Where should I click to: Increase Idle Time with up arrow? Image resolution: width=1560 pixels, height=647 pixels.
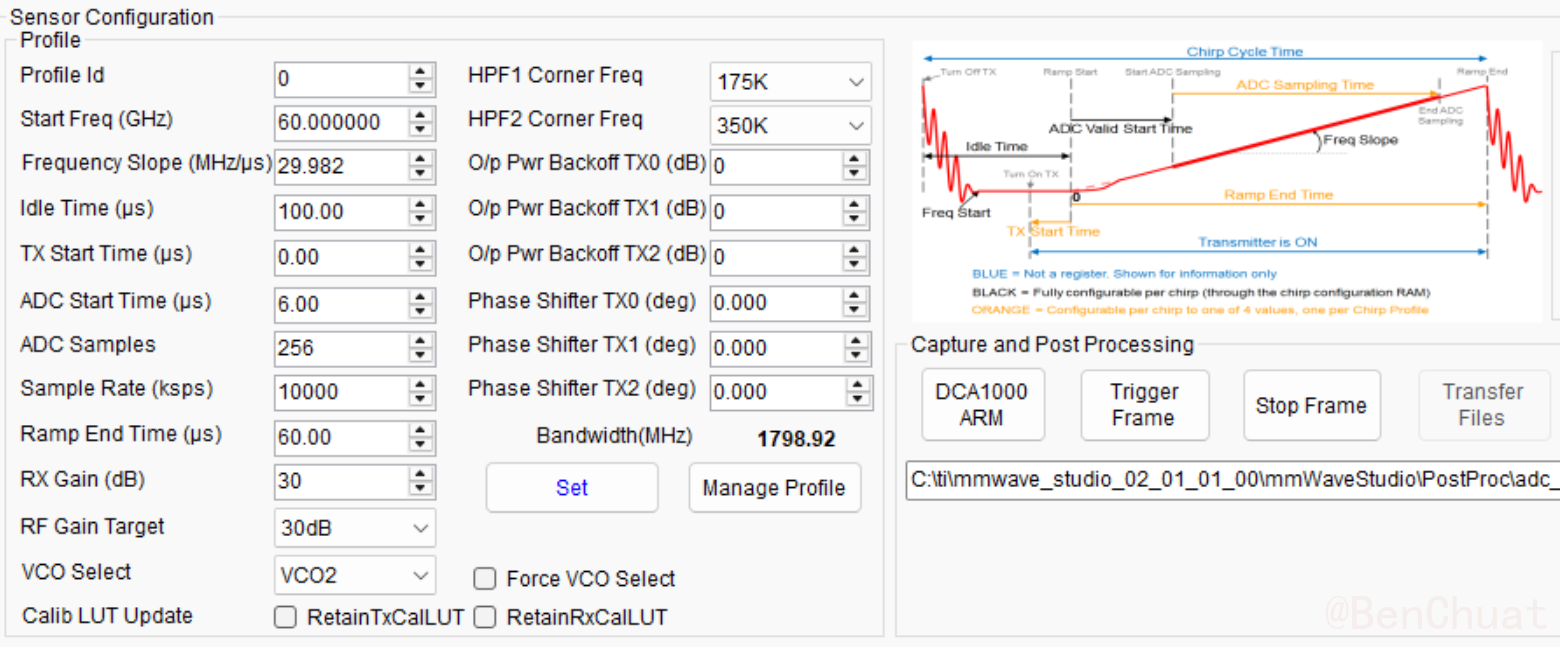point(421,205)
